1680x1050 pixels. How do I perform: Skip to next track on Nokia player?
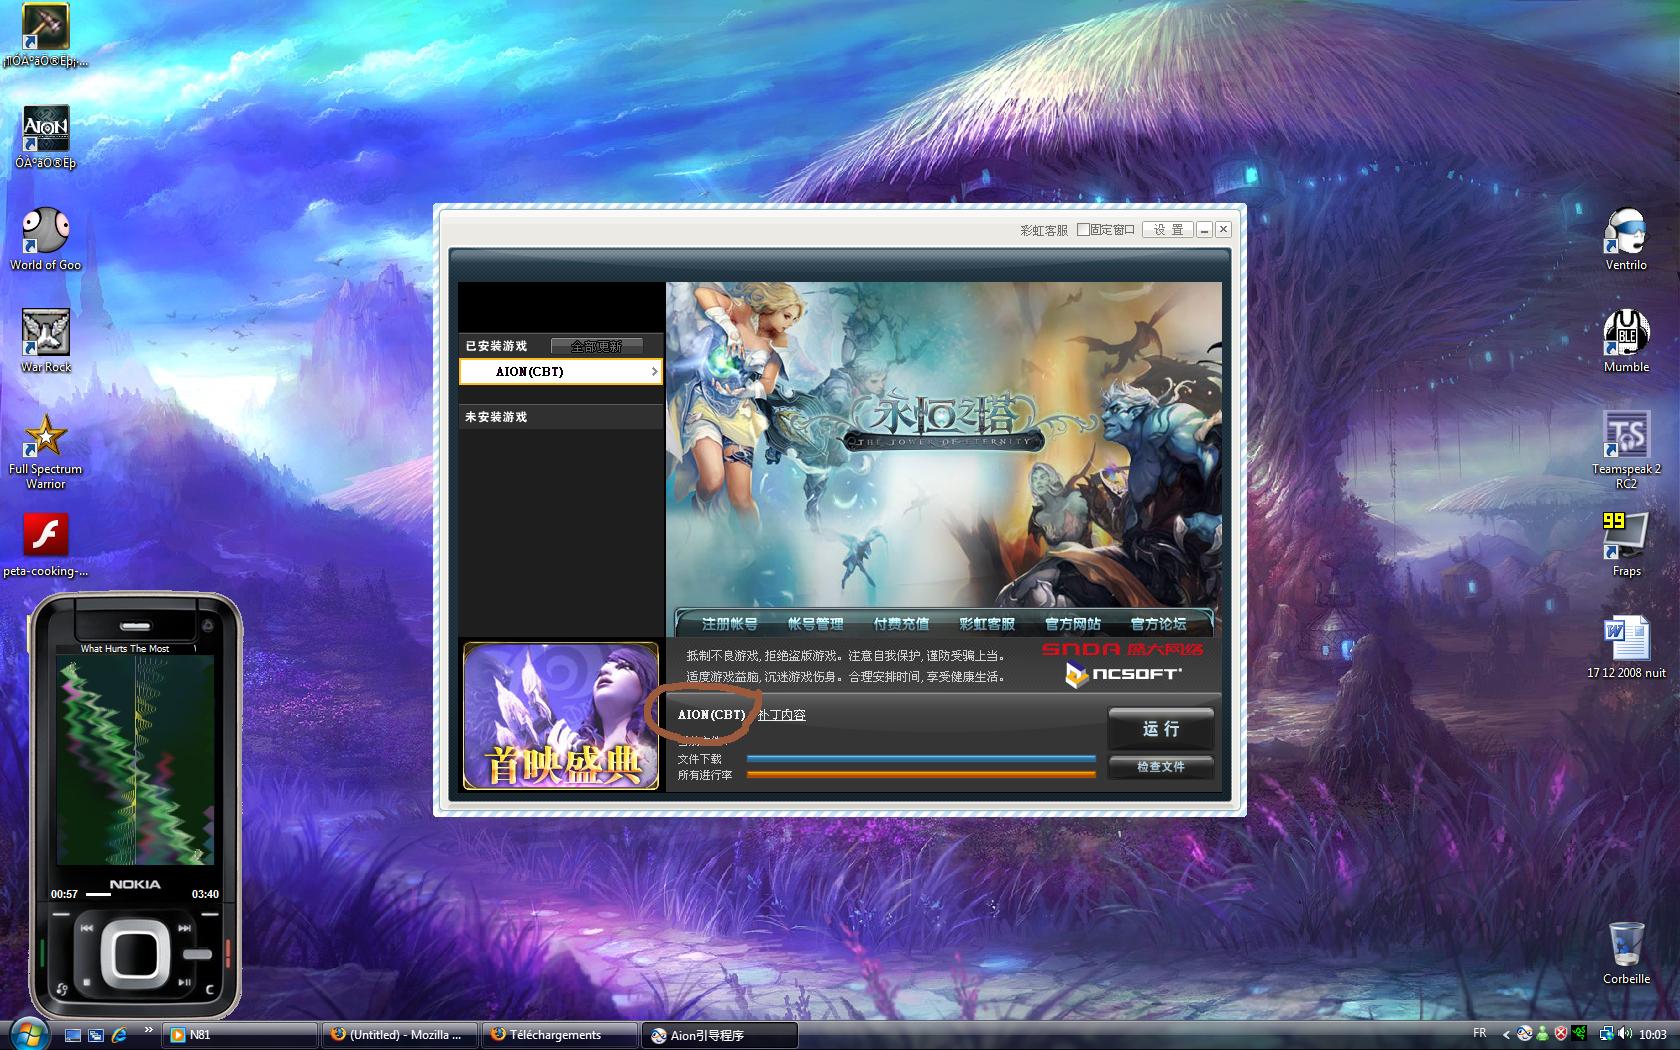click(x=184, y=928)
